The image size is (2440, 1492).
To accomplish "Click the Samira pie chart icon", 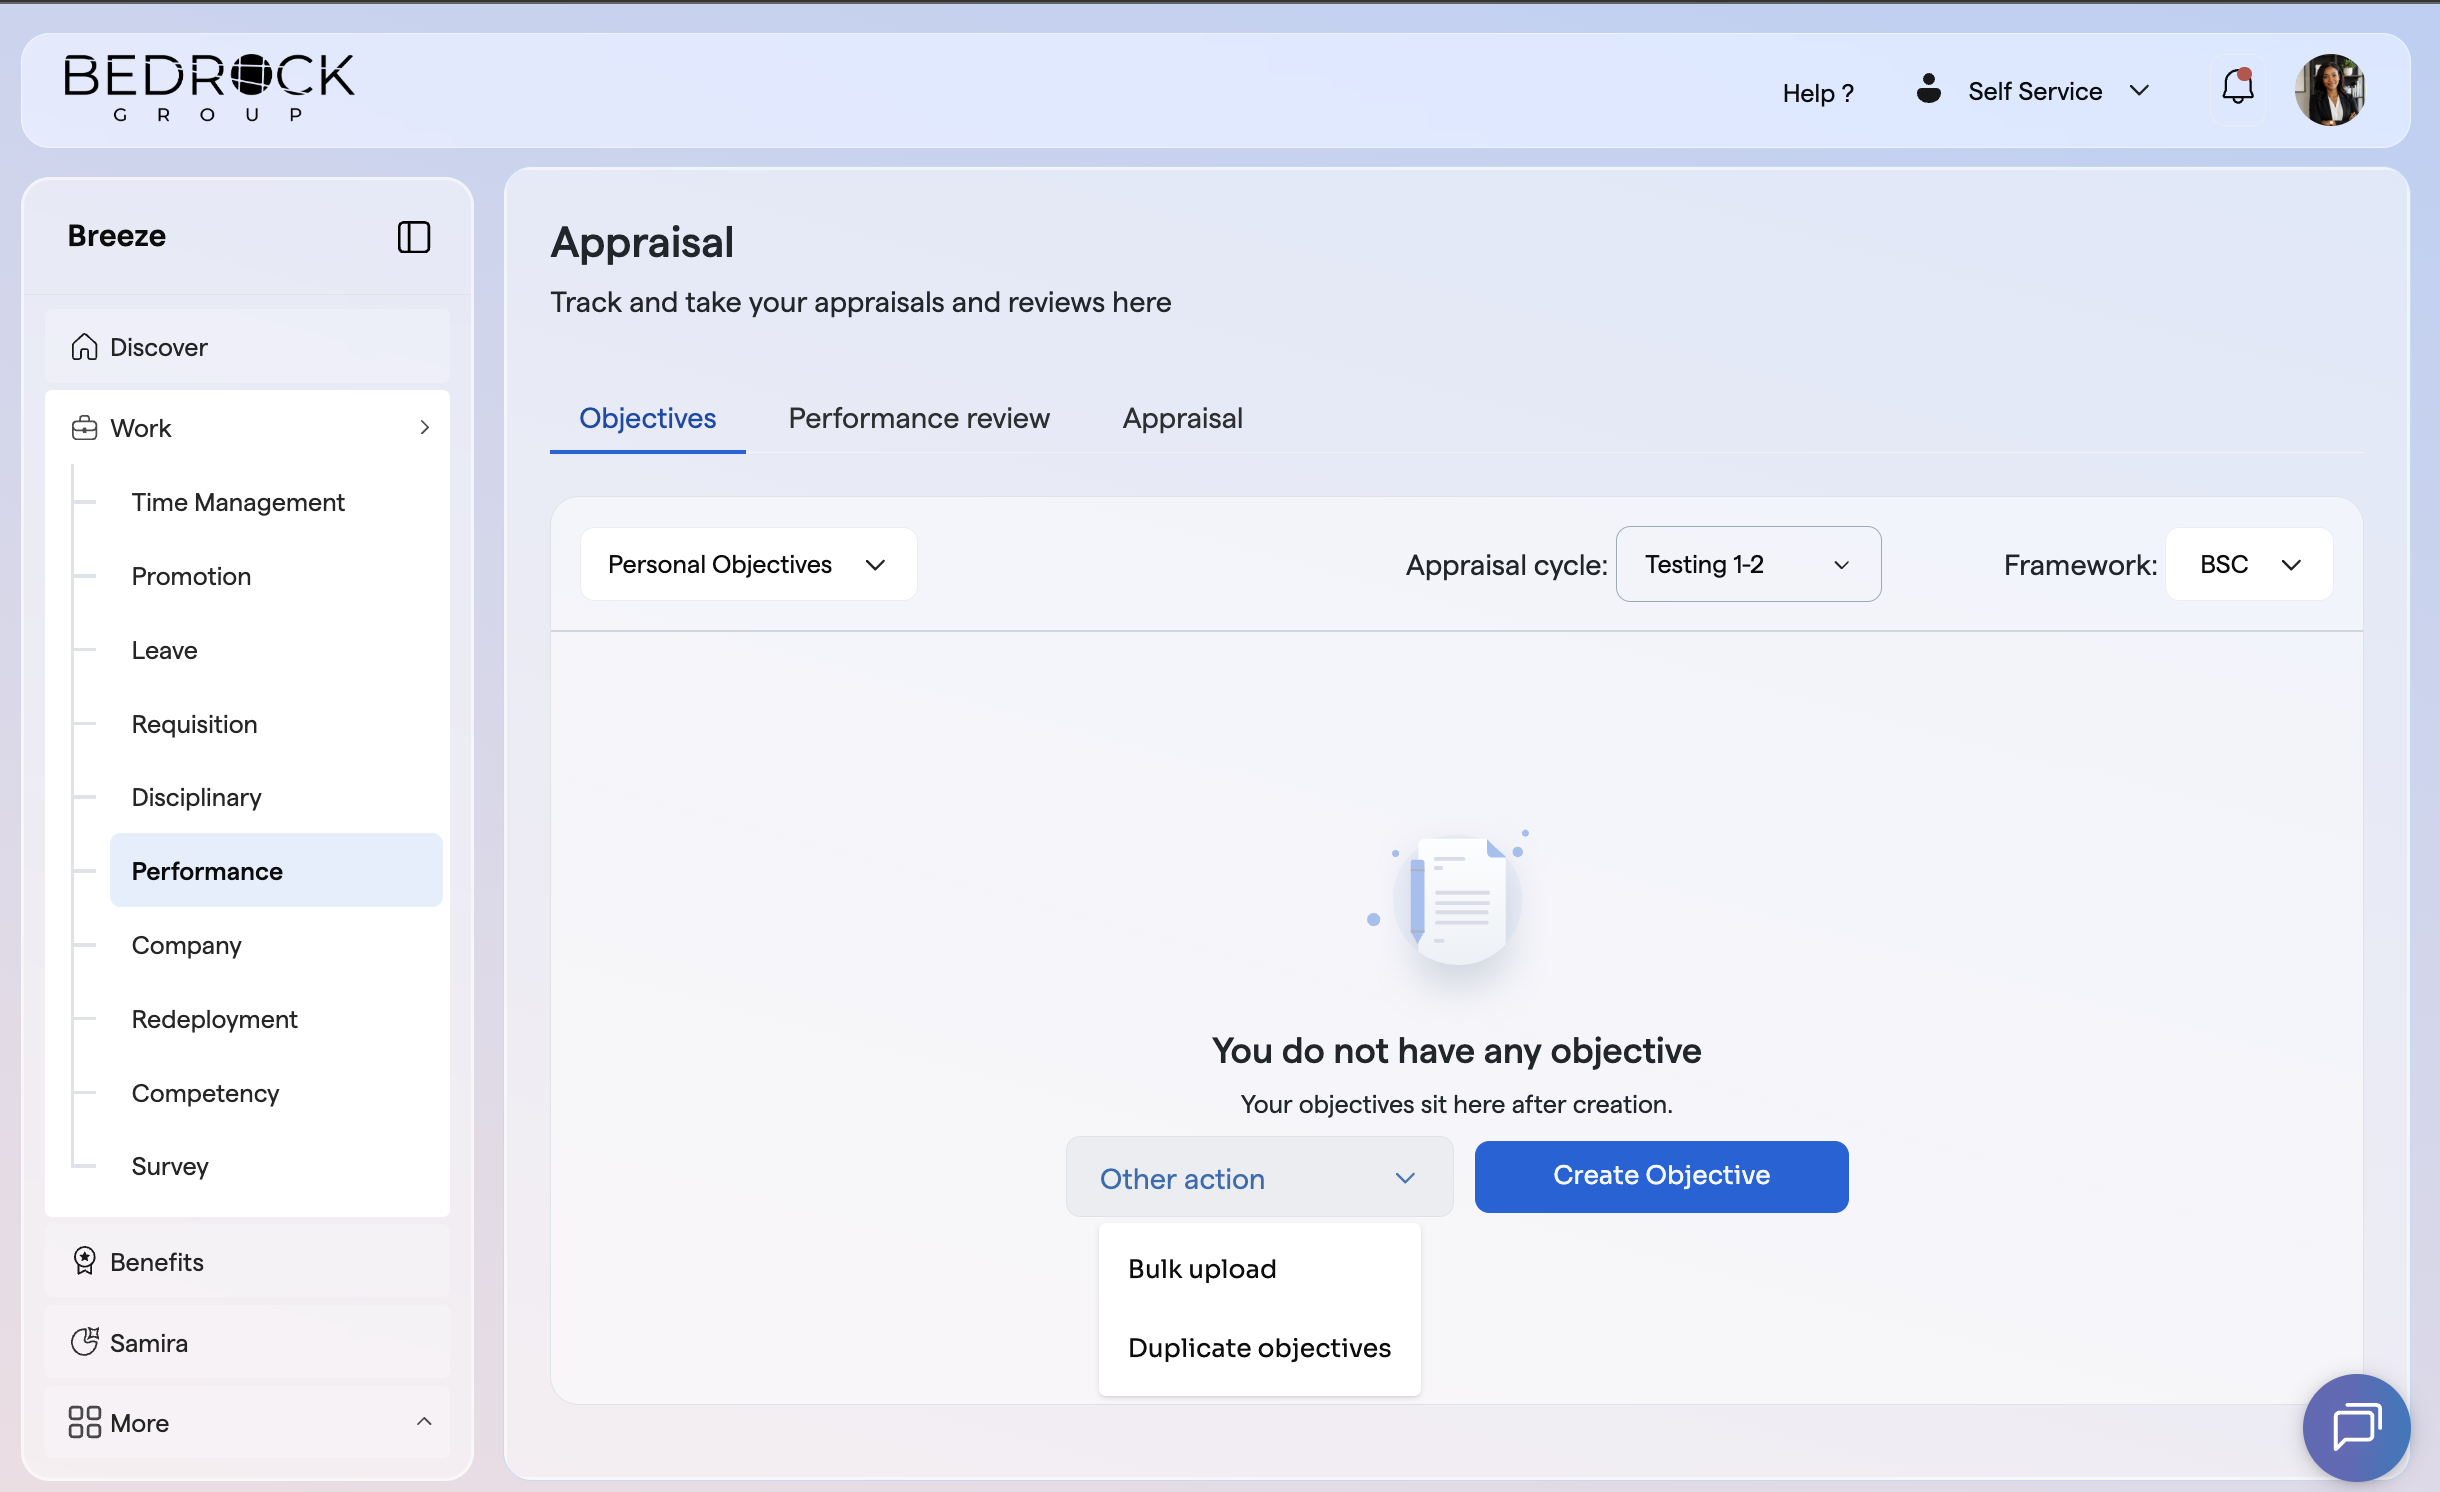I will pyautogui.click(x=85, y=1342).
